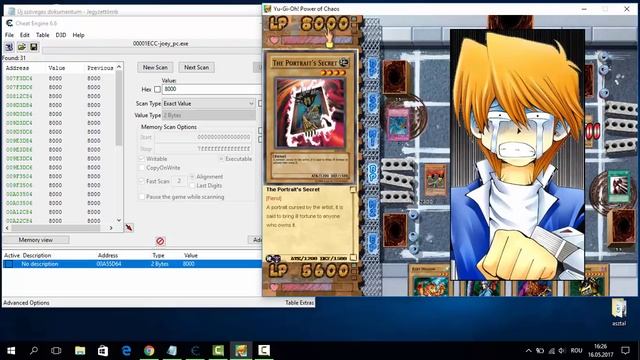This screenshot has height=360, width=640.
Task: Click Fast Scan alignment value field
Action: pos(179,181)
